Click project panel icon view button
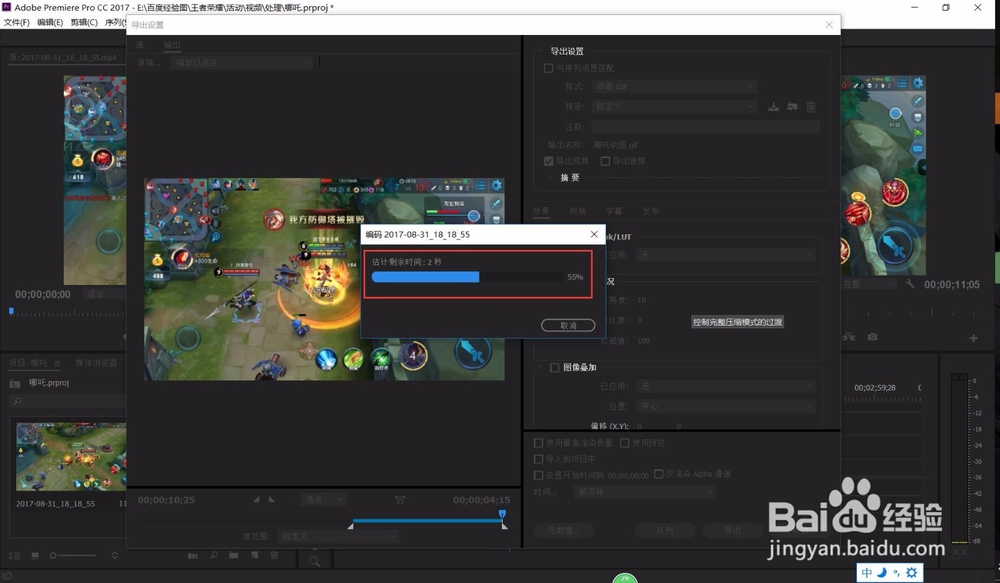The image size is (1000, 583). [x=35, y=556]
